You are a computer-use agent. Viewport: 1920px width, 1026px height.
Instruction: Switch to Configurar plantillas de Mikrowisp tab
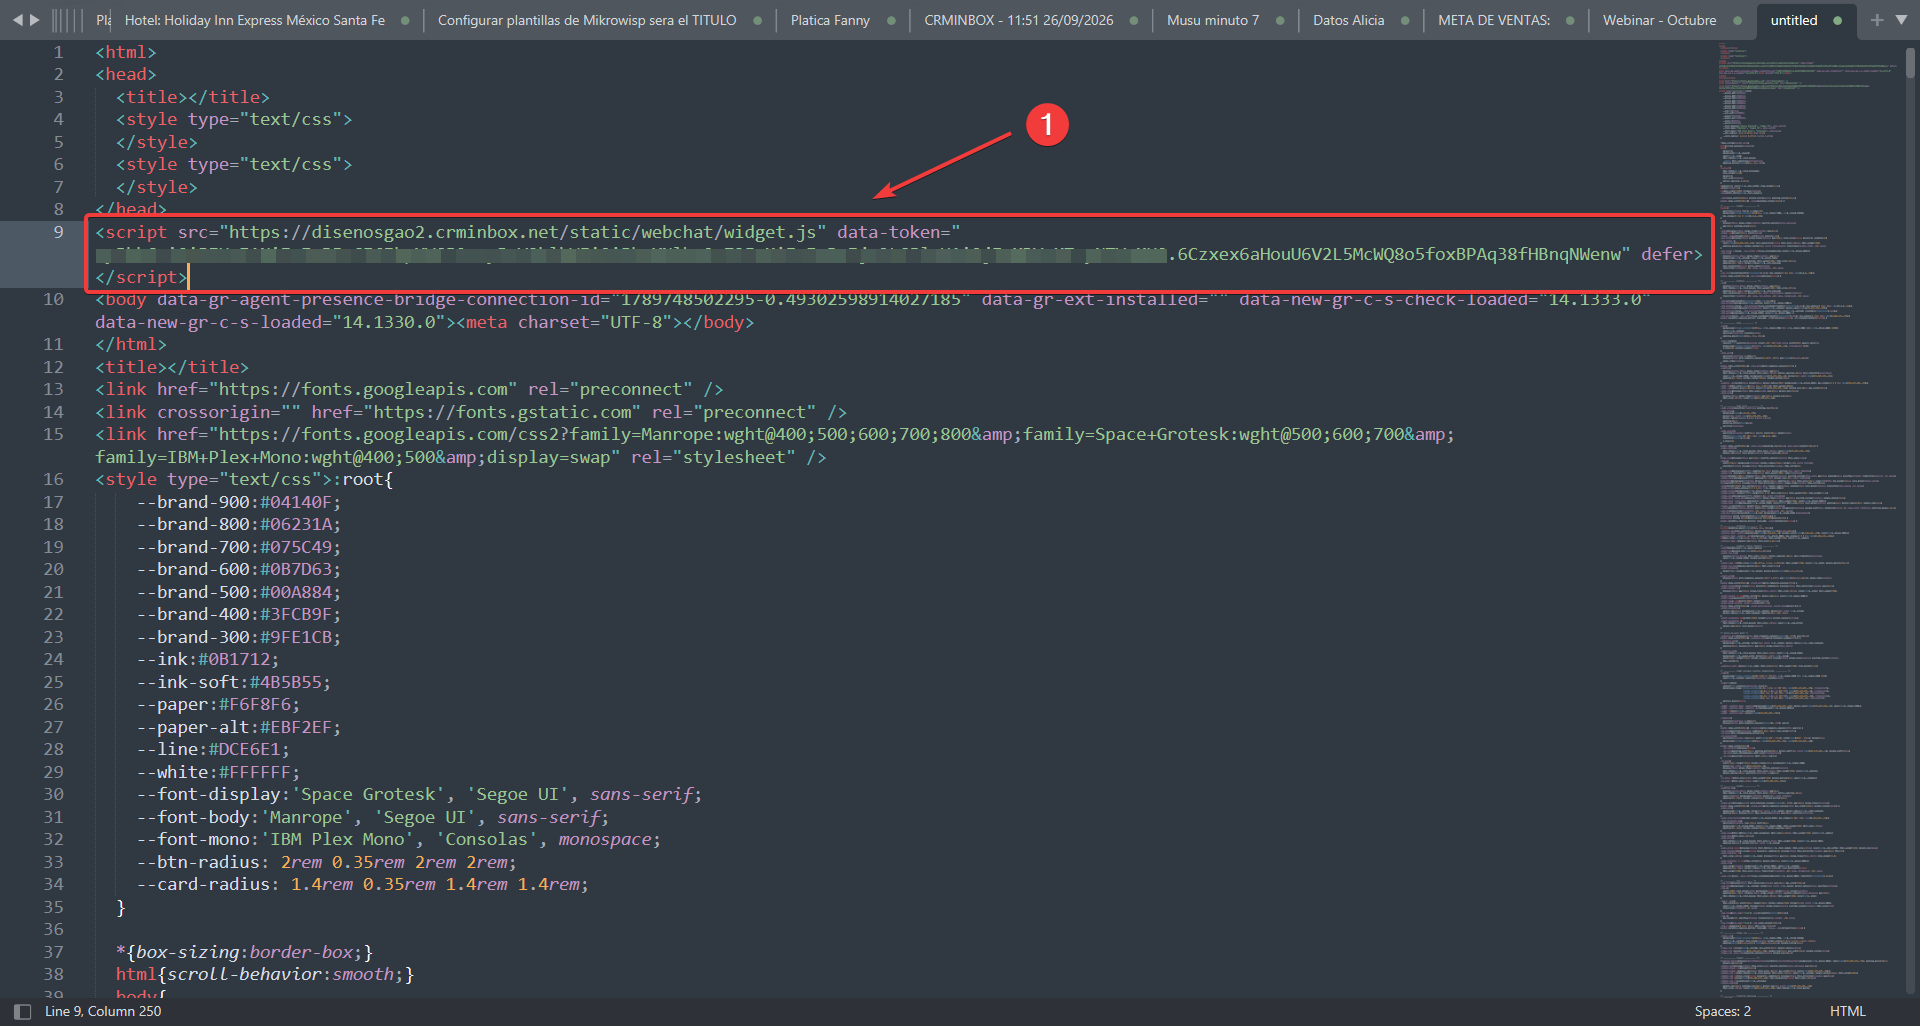(587, 20)
